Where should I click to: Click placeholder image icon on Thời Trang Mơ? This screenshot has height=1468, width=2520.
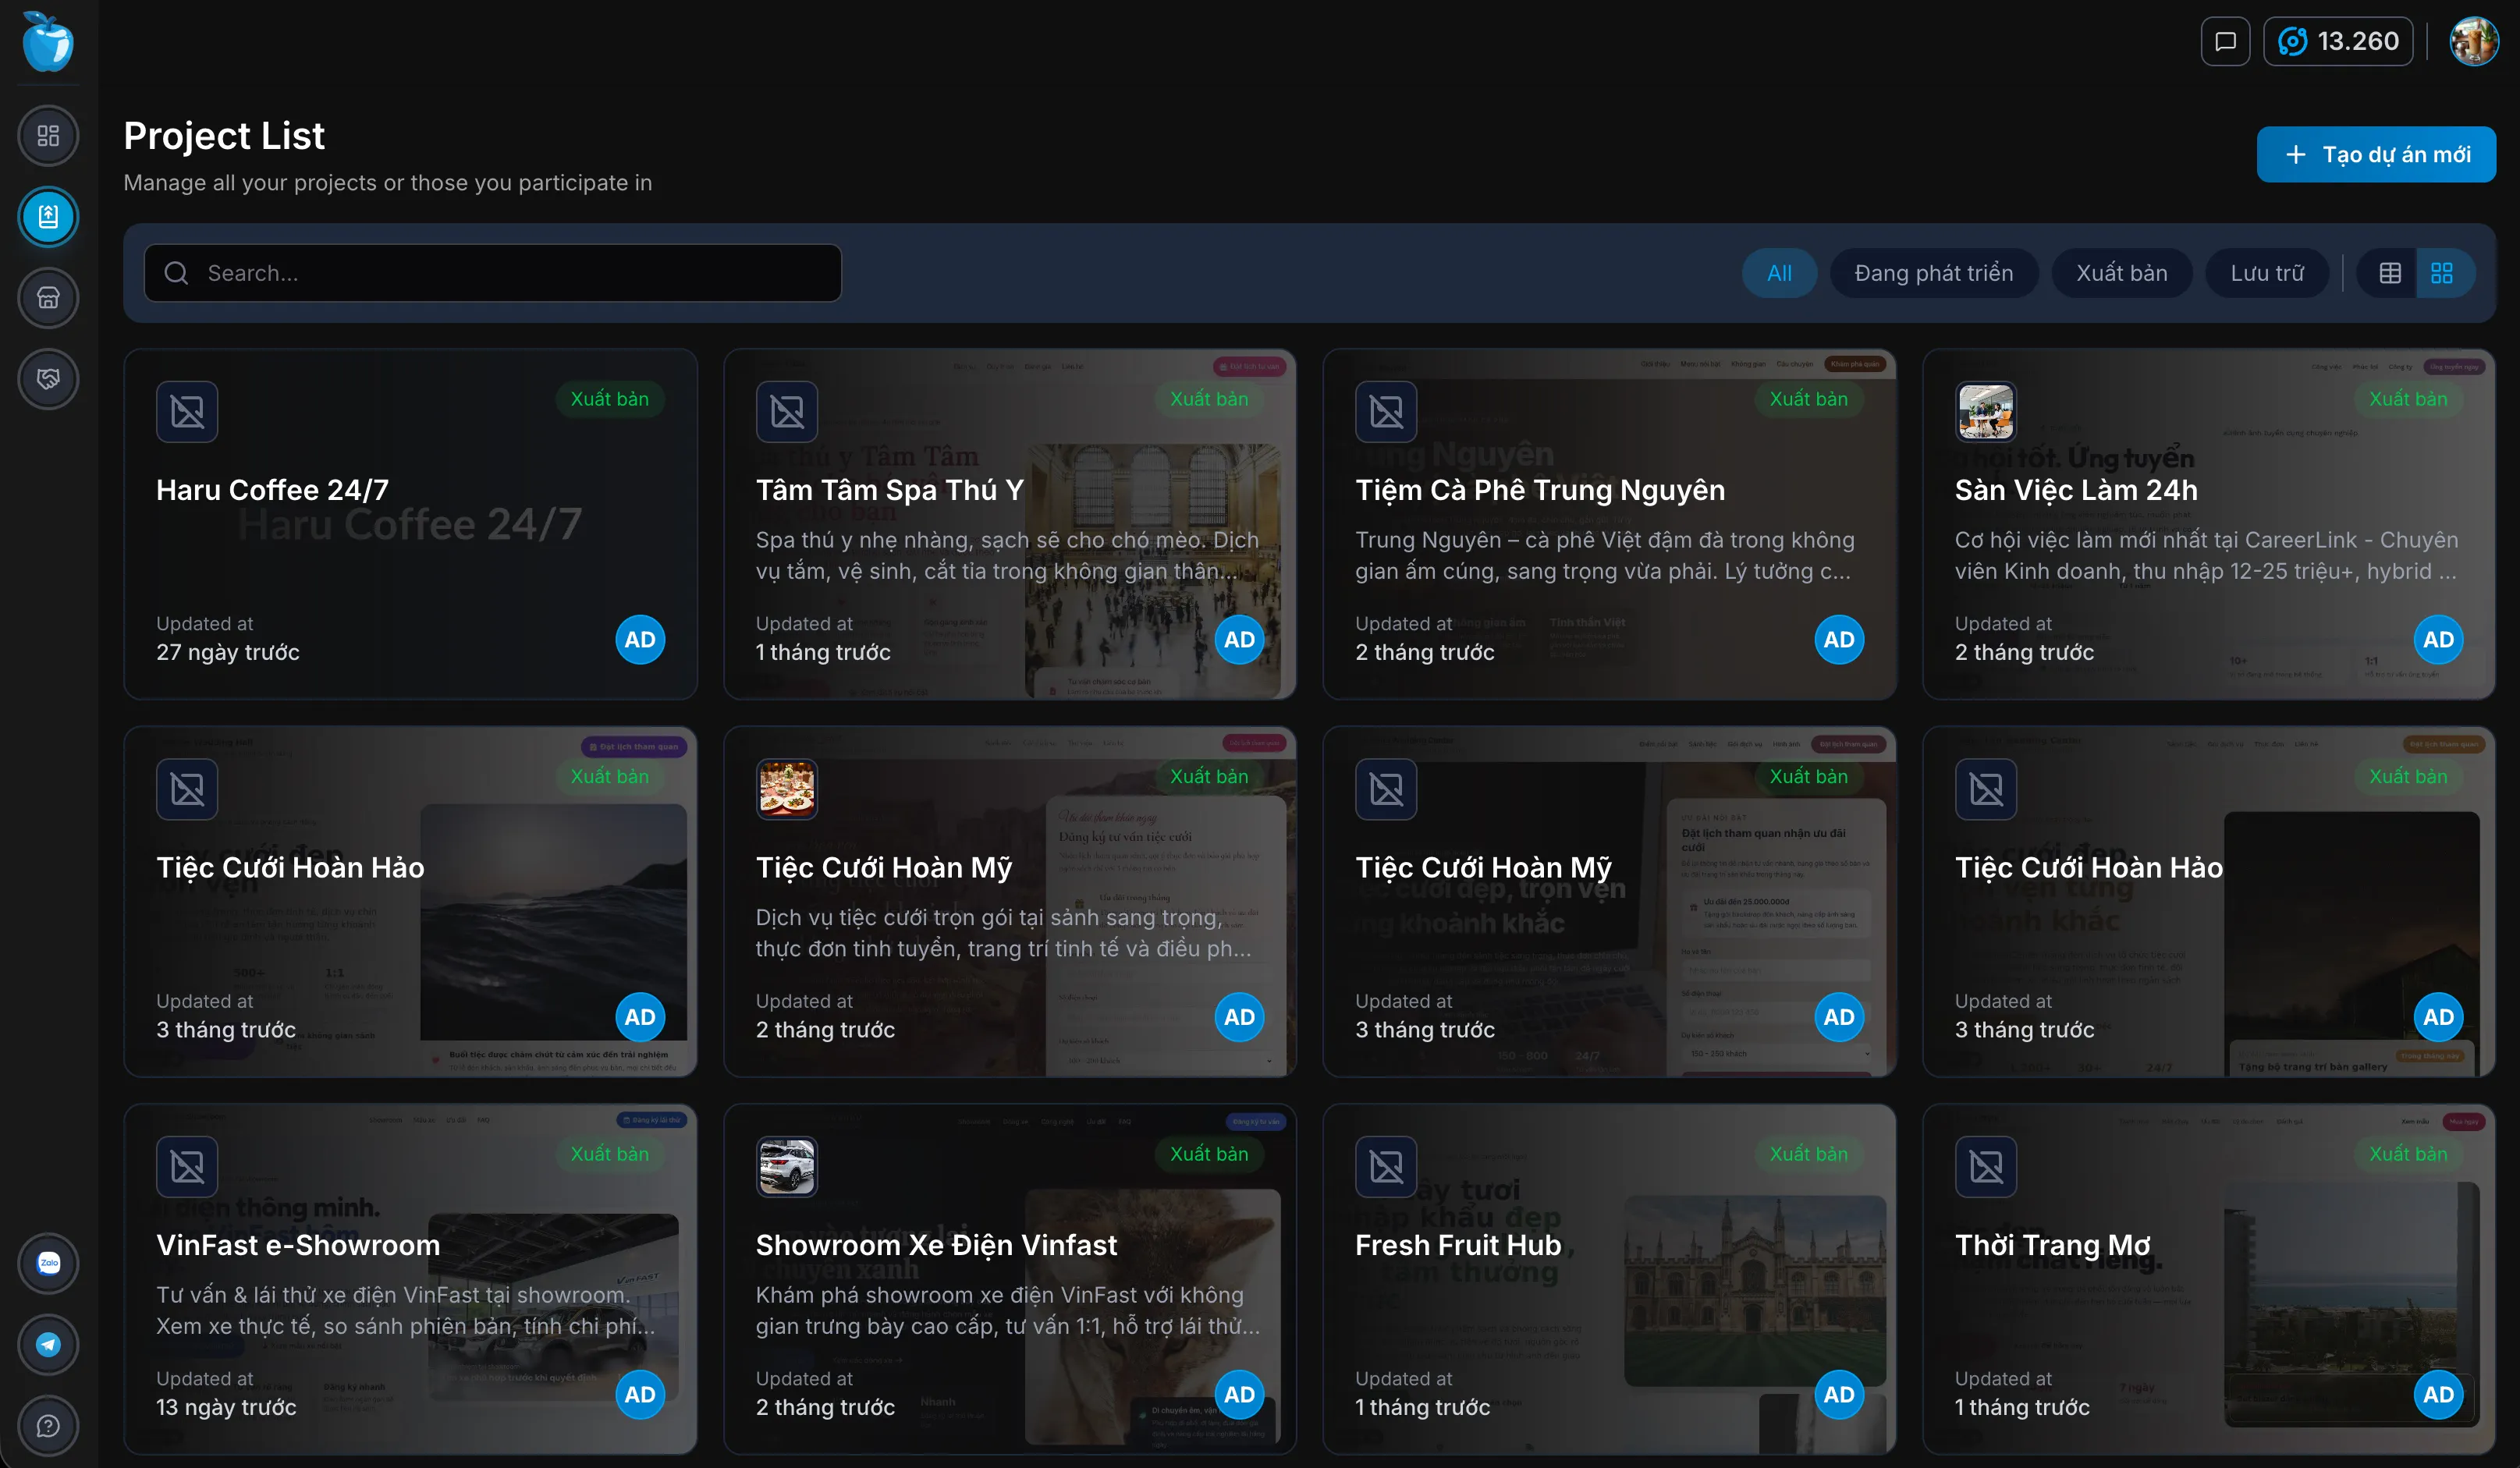point(1986,1166)
